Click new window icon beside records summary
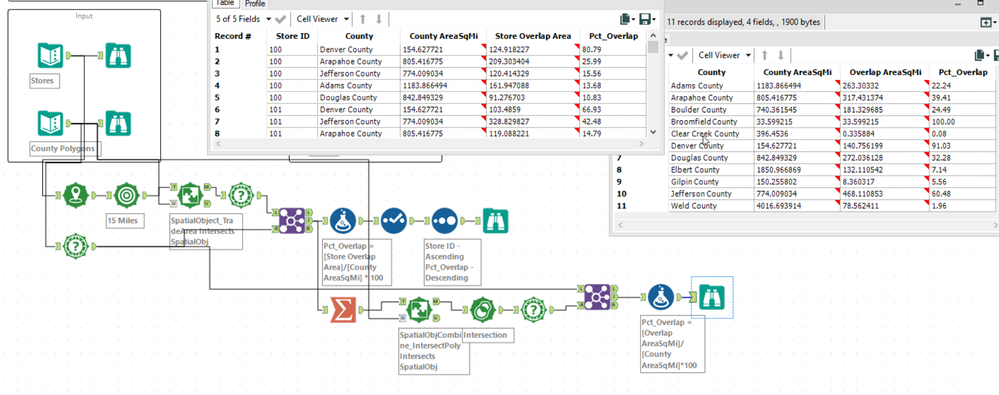 pyautogui.click(x=986, y=22)
